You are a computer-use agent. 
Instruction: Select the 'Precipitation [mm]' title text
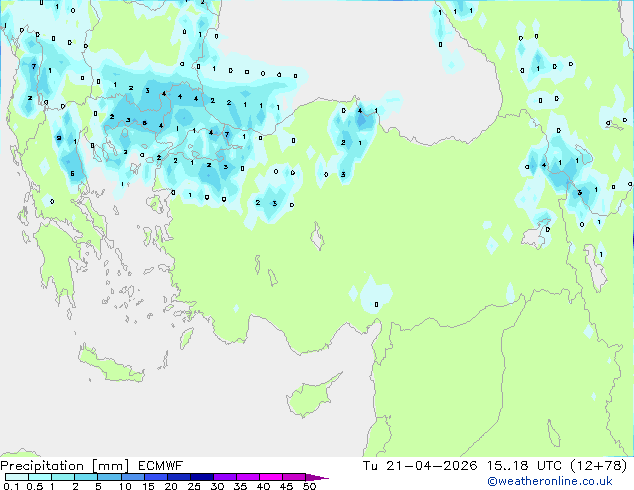(x=64, y=466)
